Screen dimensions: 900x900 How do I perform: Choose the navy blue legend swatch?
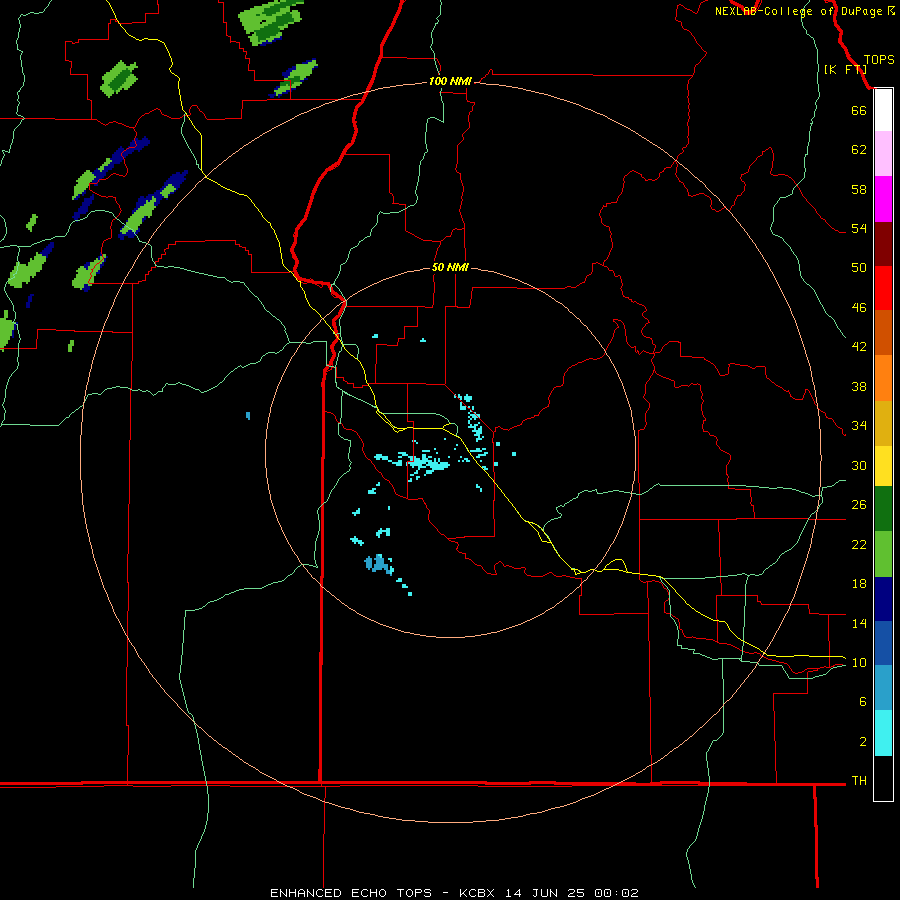point(883,599)
